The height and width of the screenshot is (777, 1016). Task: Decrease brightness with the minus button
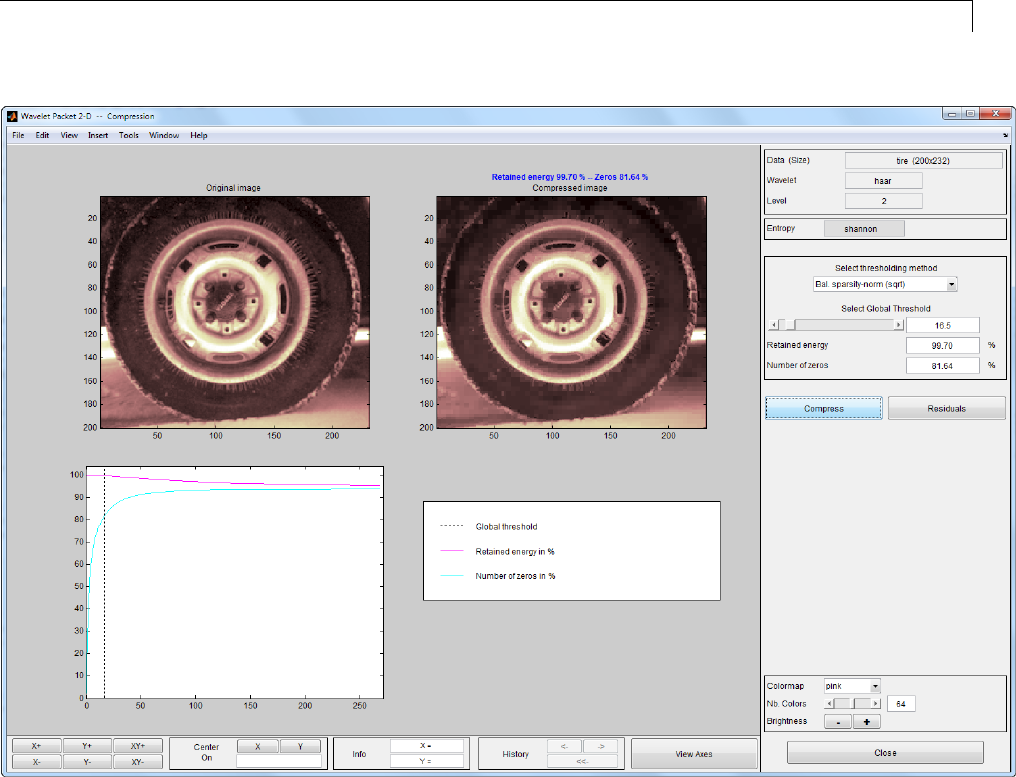click(837, 721)
